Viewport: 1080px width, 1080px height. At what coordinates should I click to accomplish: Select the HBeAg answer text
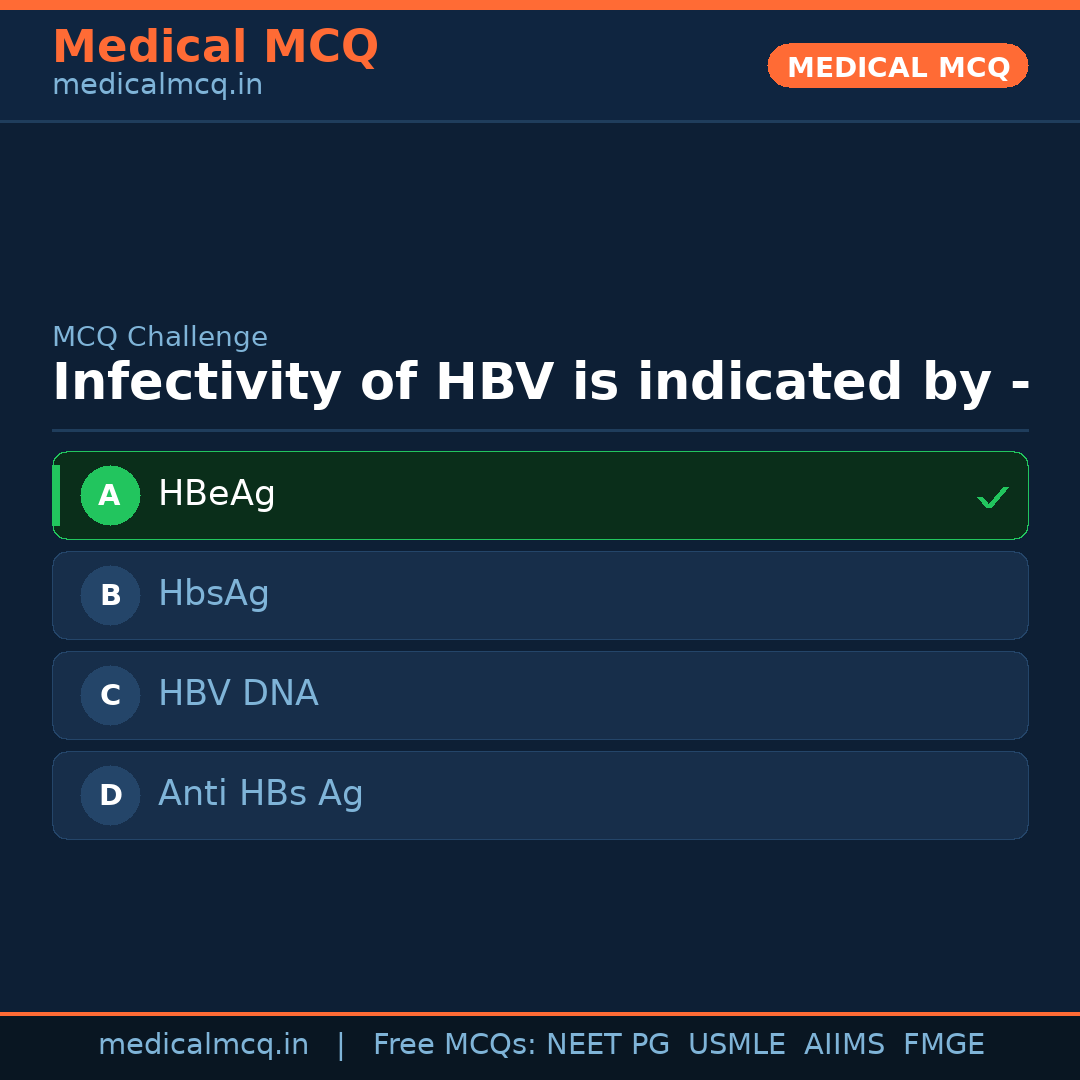216,494
